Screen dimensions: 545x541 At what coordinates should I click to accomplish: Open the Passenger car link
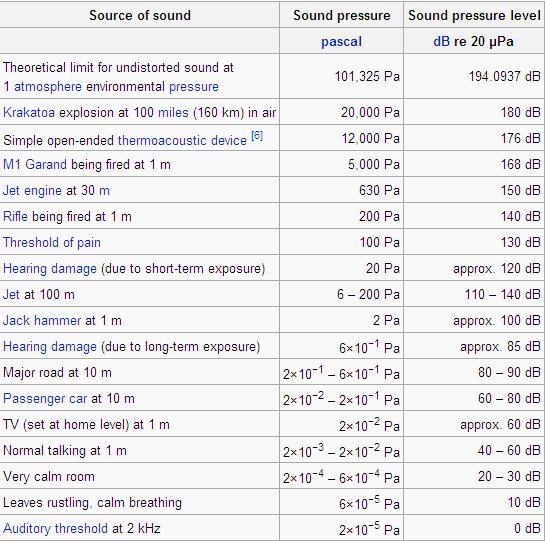[45, 399]
